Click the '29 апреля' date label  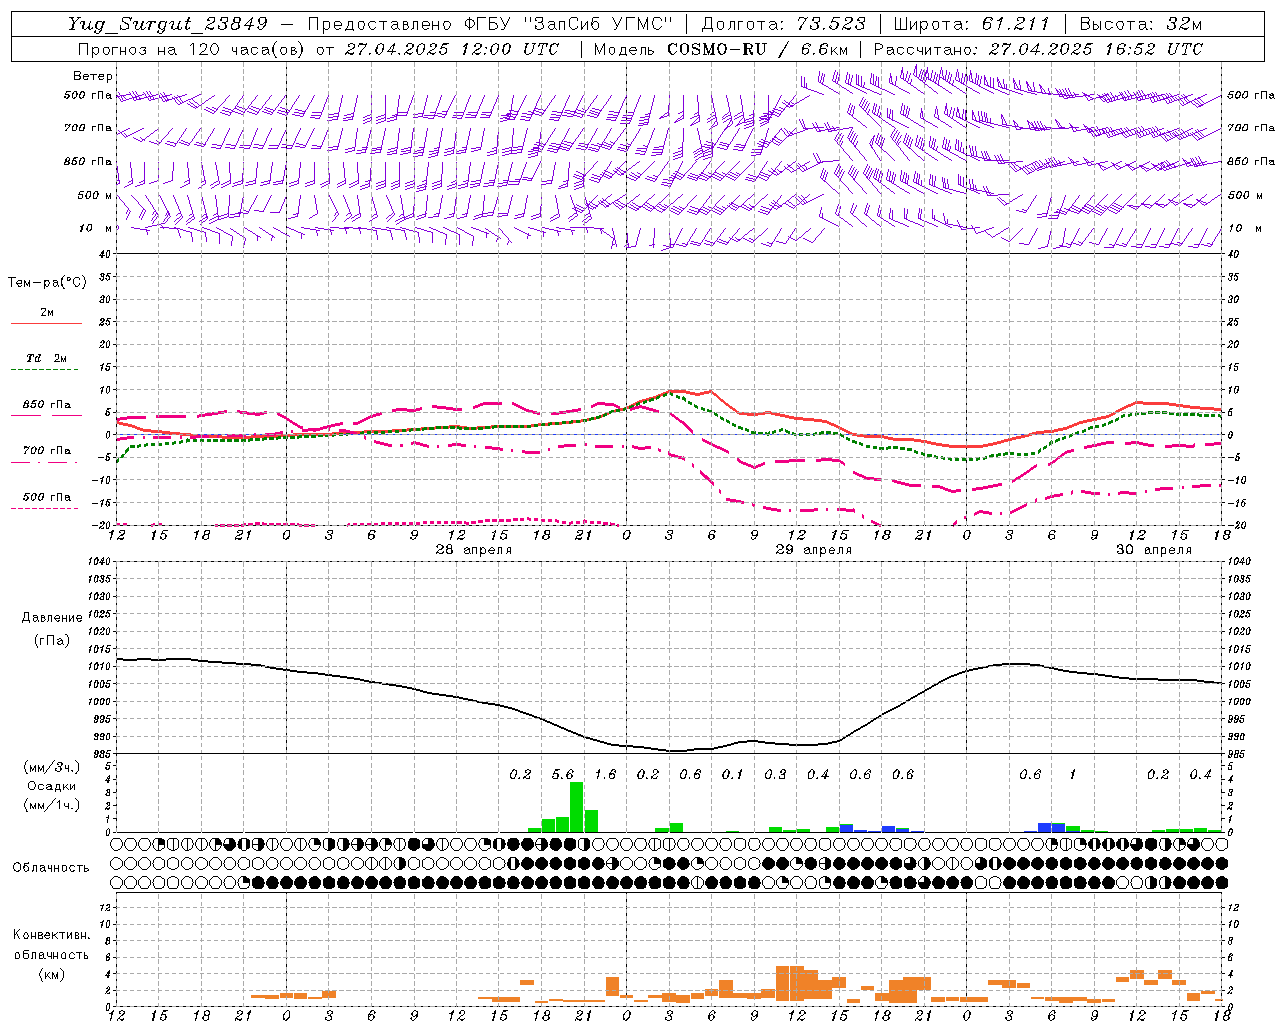pos(814,550)
